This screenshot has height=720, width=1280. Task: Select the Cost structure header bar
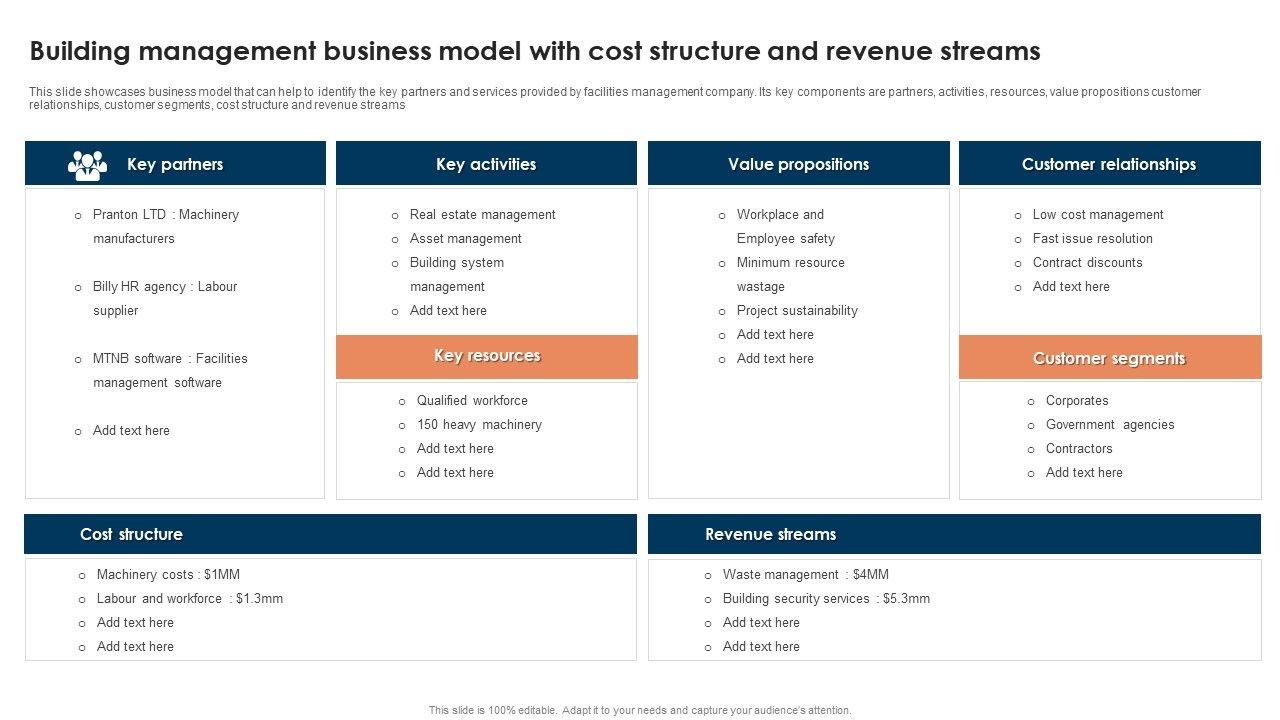click(330, 534)
